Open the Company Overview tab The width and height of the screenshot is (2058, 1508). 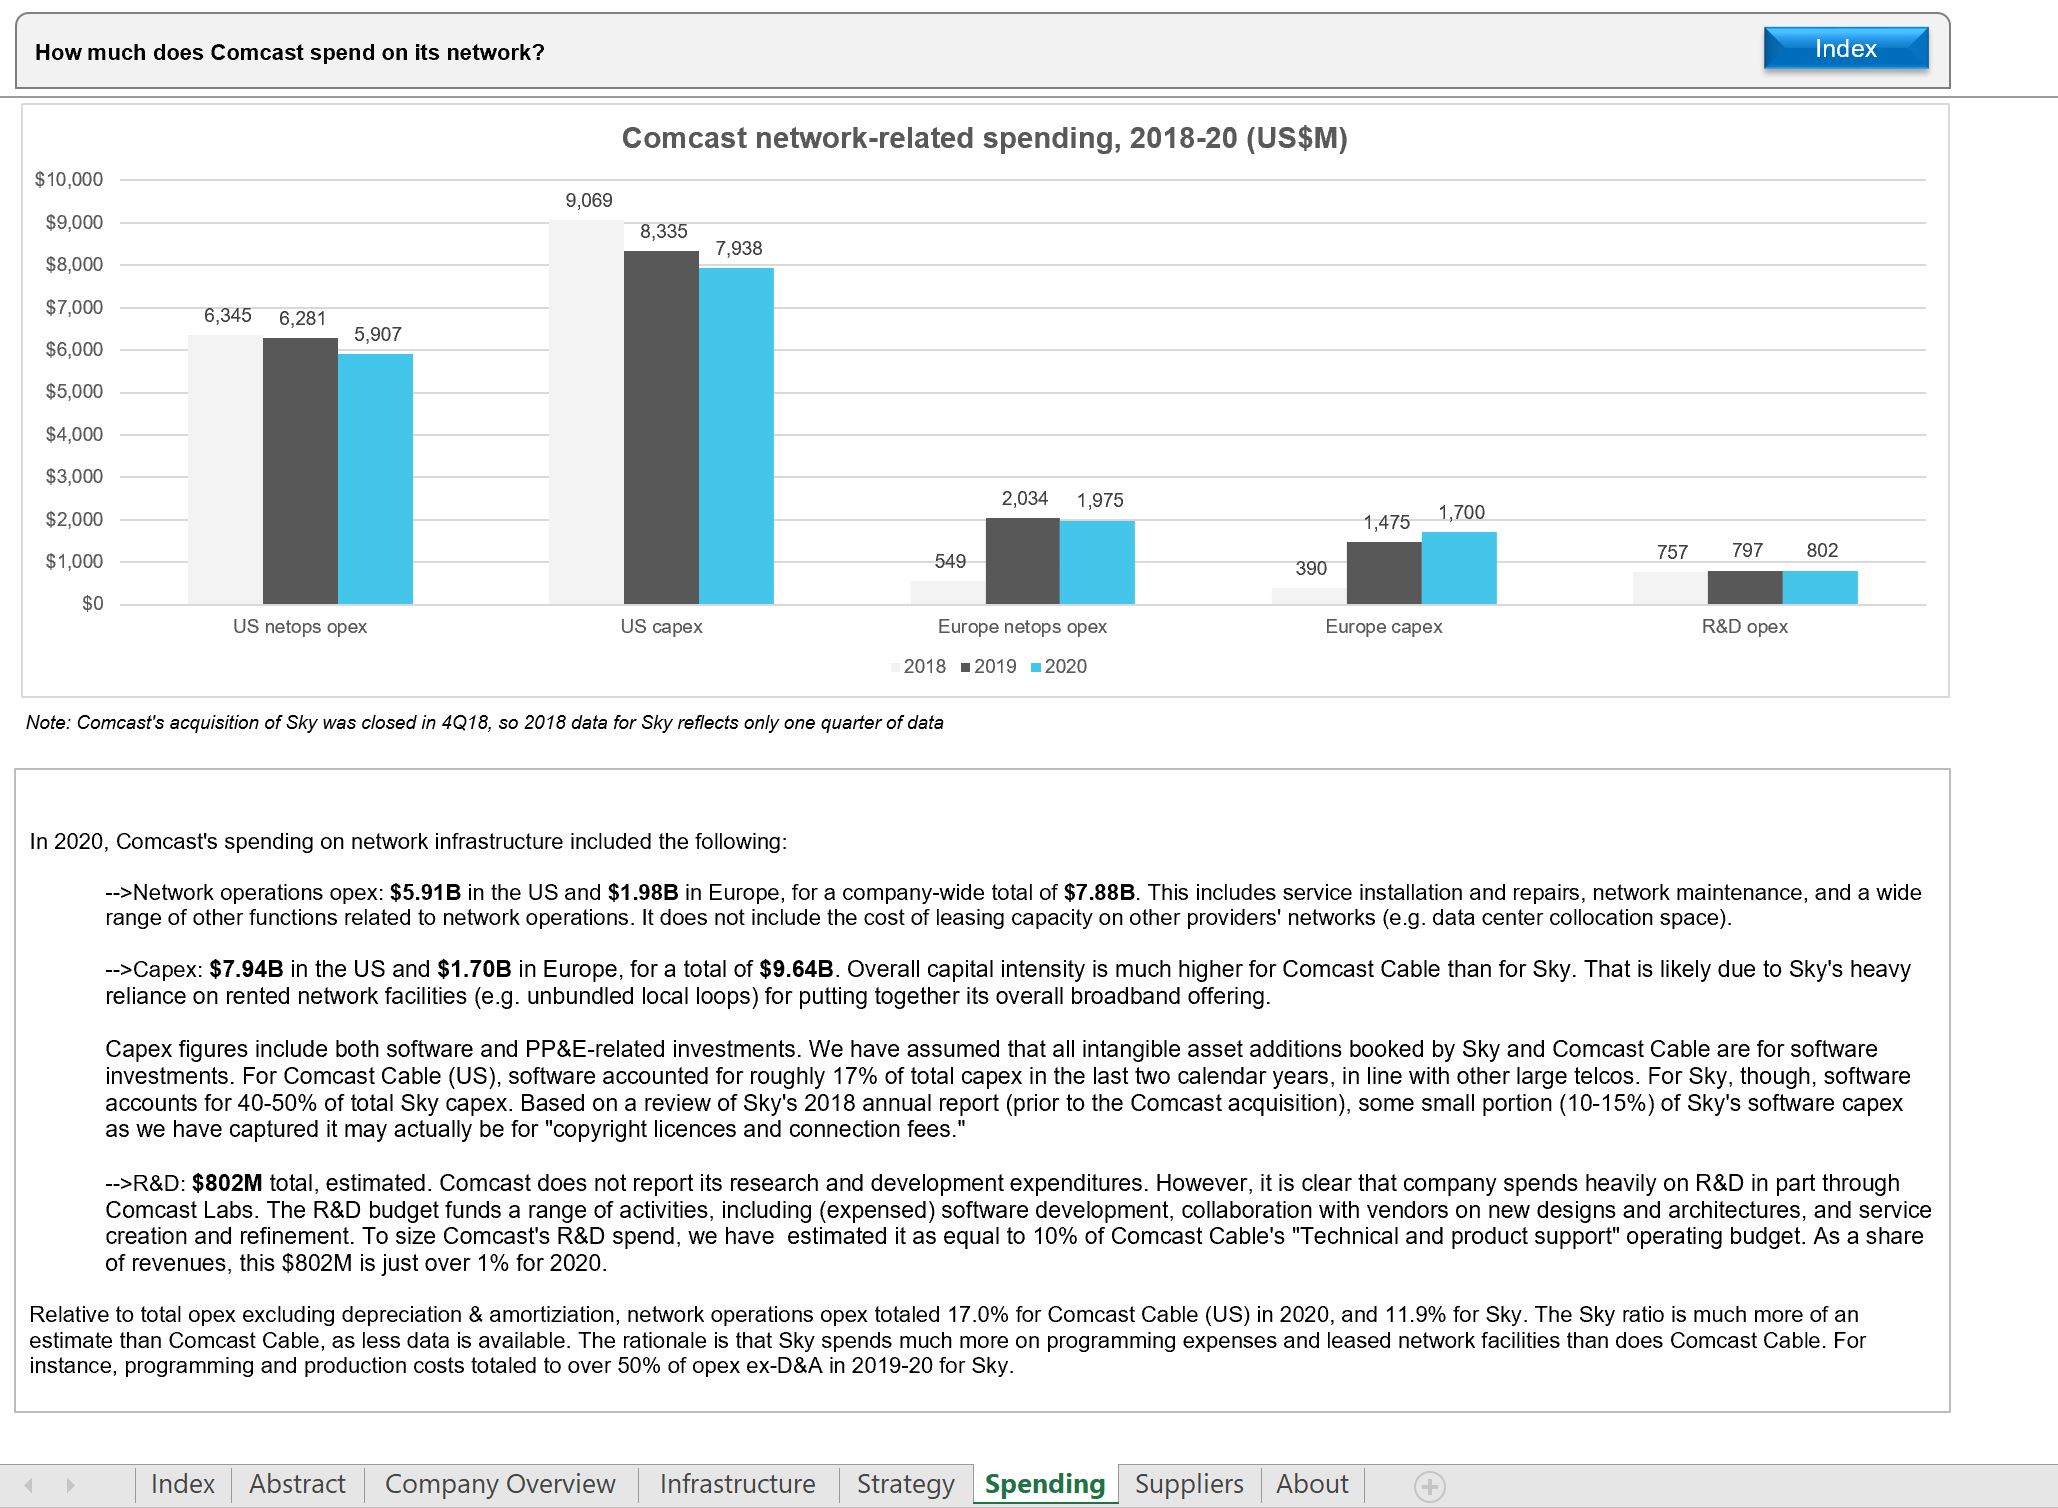point(500,1484)
